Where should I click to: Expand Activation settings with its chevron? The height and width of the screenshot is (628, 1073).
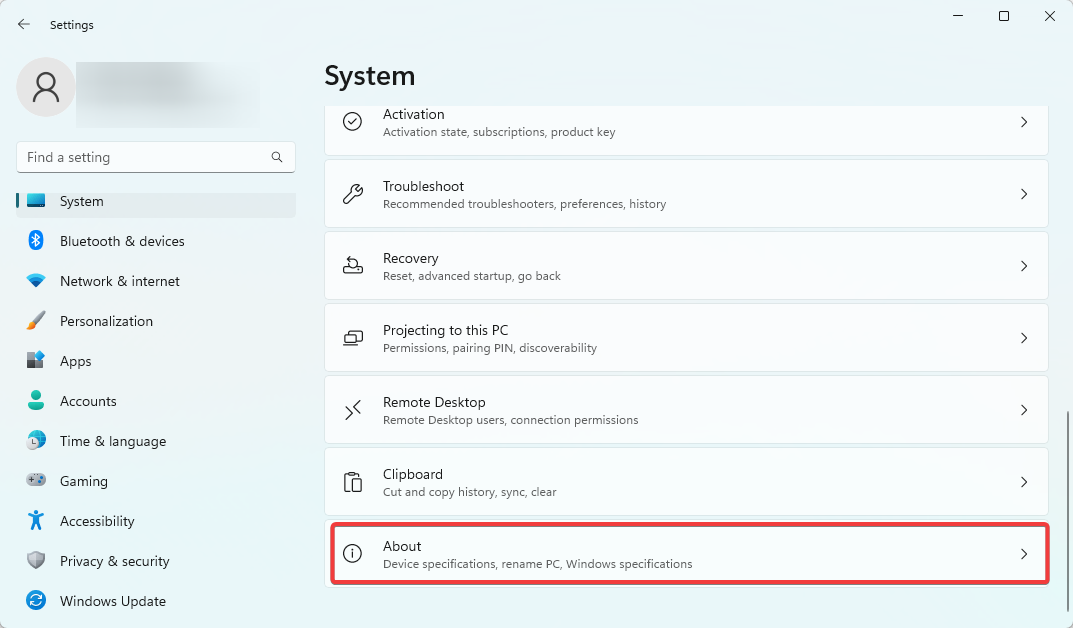point(1024,122)
